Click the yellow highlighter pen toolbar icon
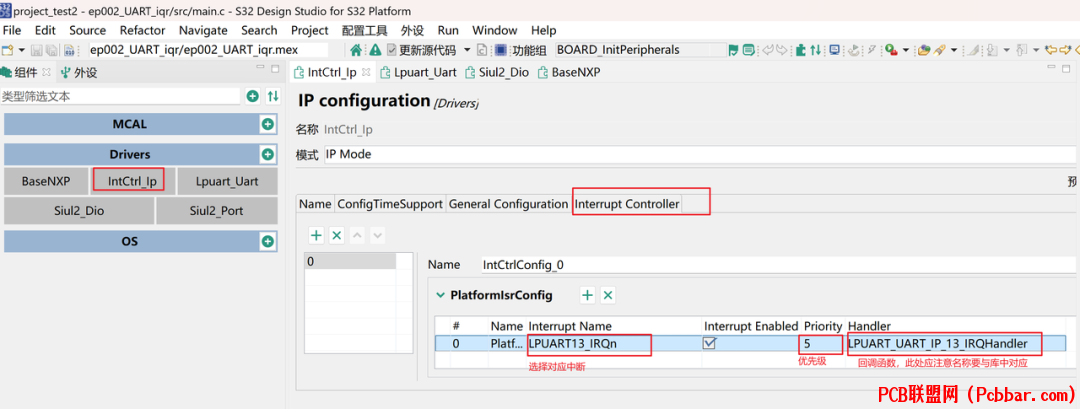This screenshot has height=409, width=1080. pos(939,50)
